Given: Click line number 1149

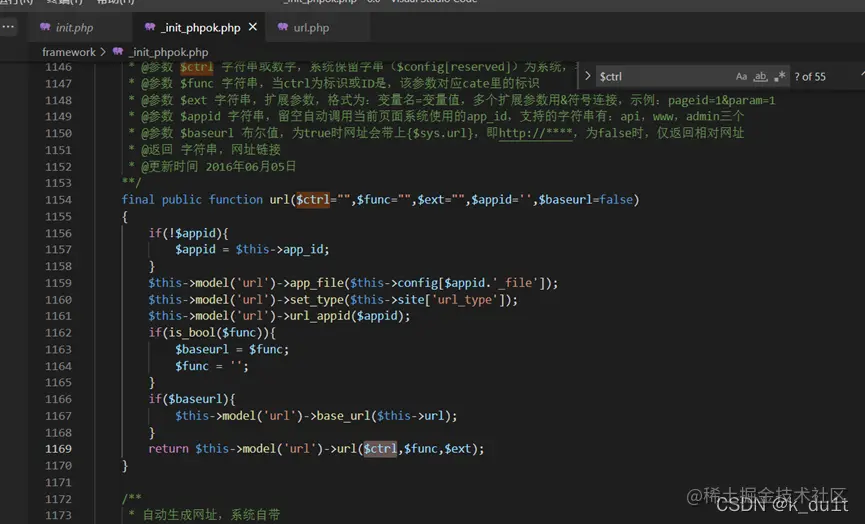Looking at the screenshot, I should coord(58,116).
